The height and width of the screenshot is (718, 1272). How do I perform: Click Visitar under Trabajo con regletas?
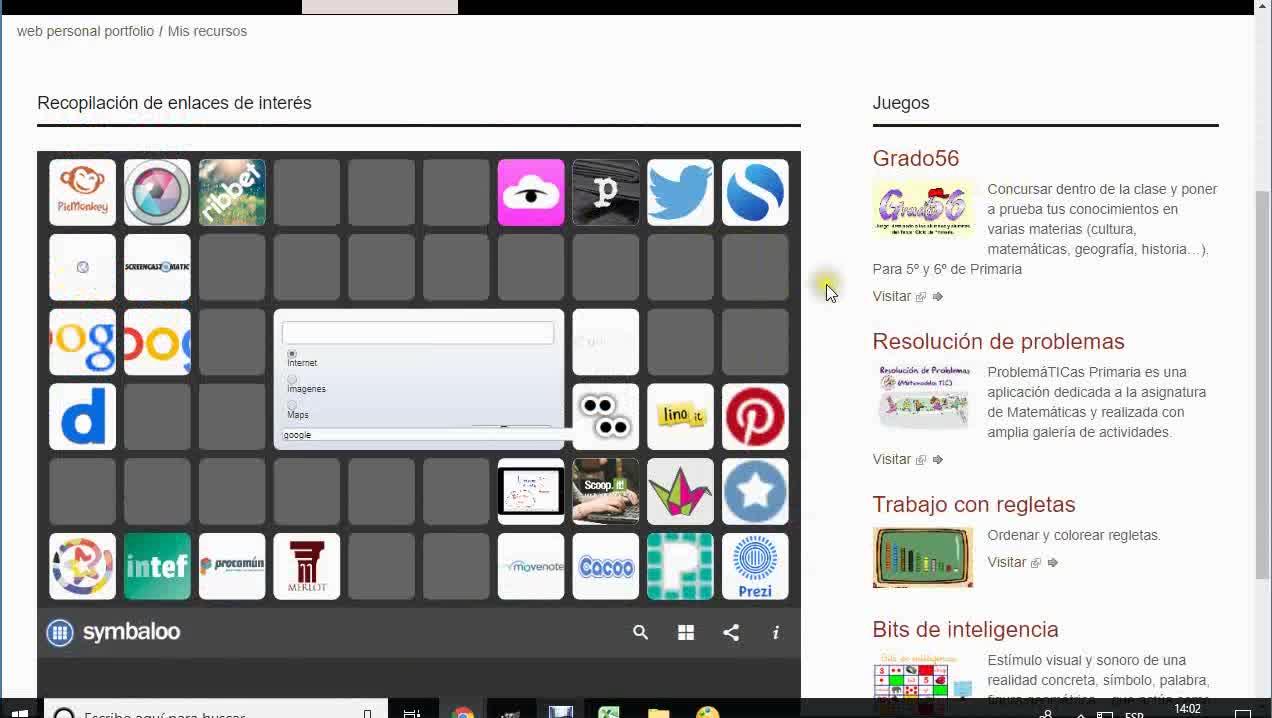(1007, 562)
